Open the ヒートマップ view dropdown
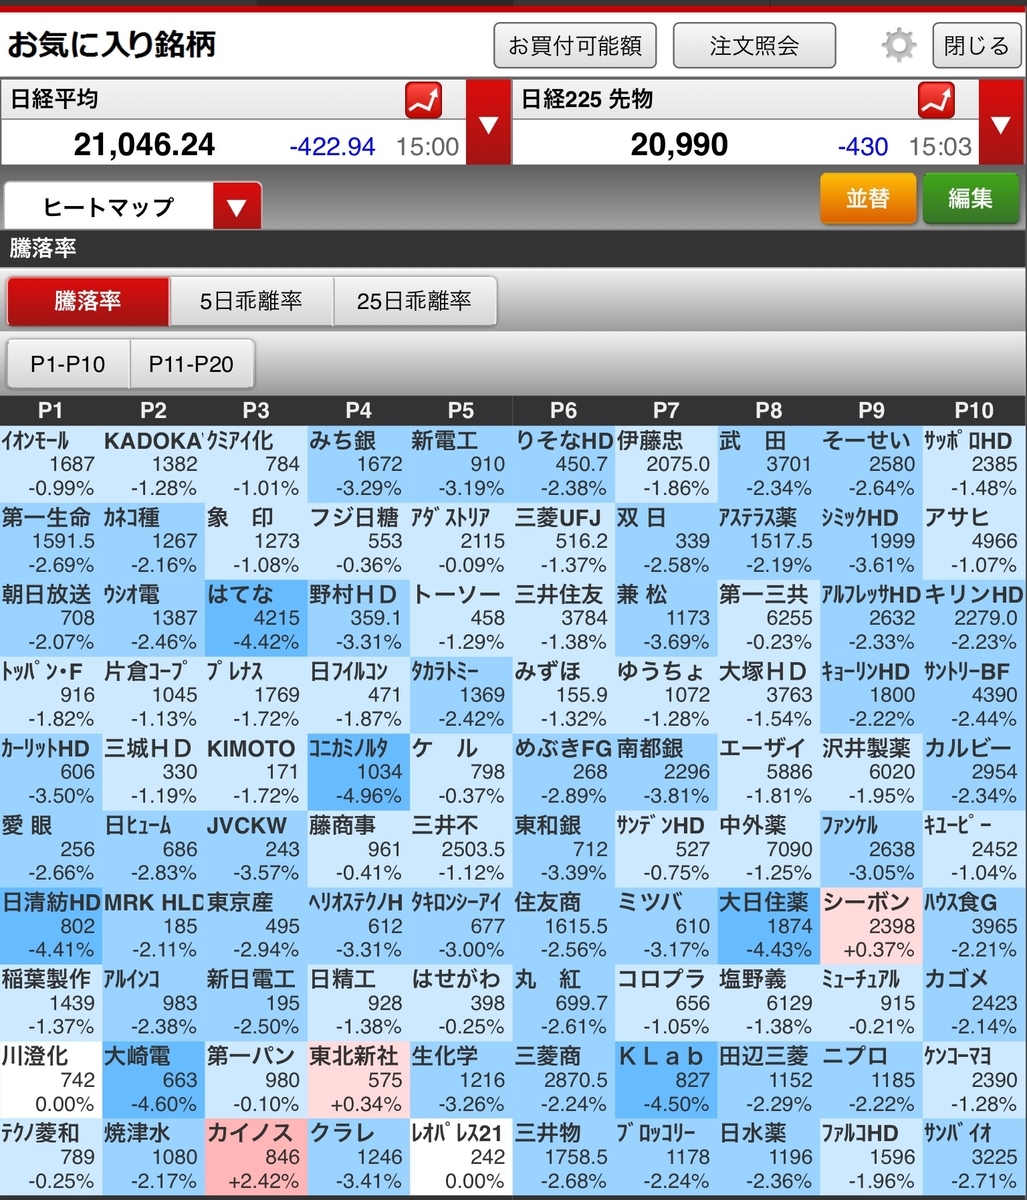Screen dimensions: 1027x1200 click(133, 207)
